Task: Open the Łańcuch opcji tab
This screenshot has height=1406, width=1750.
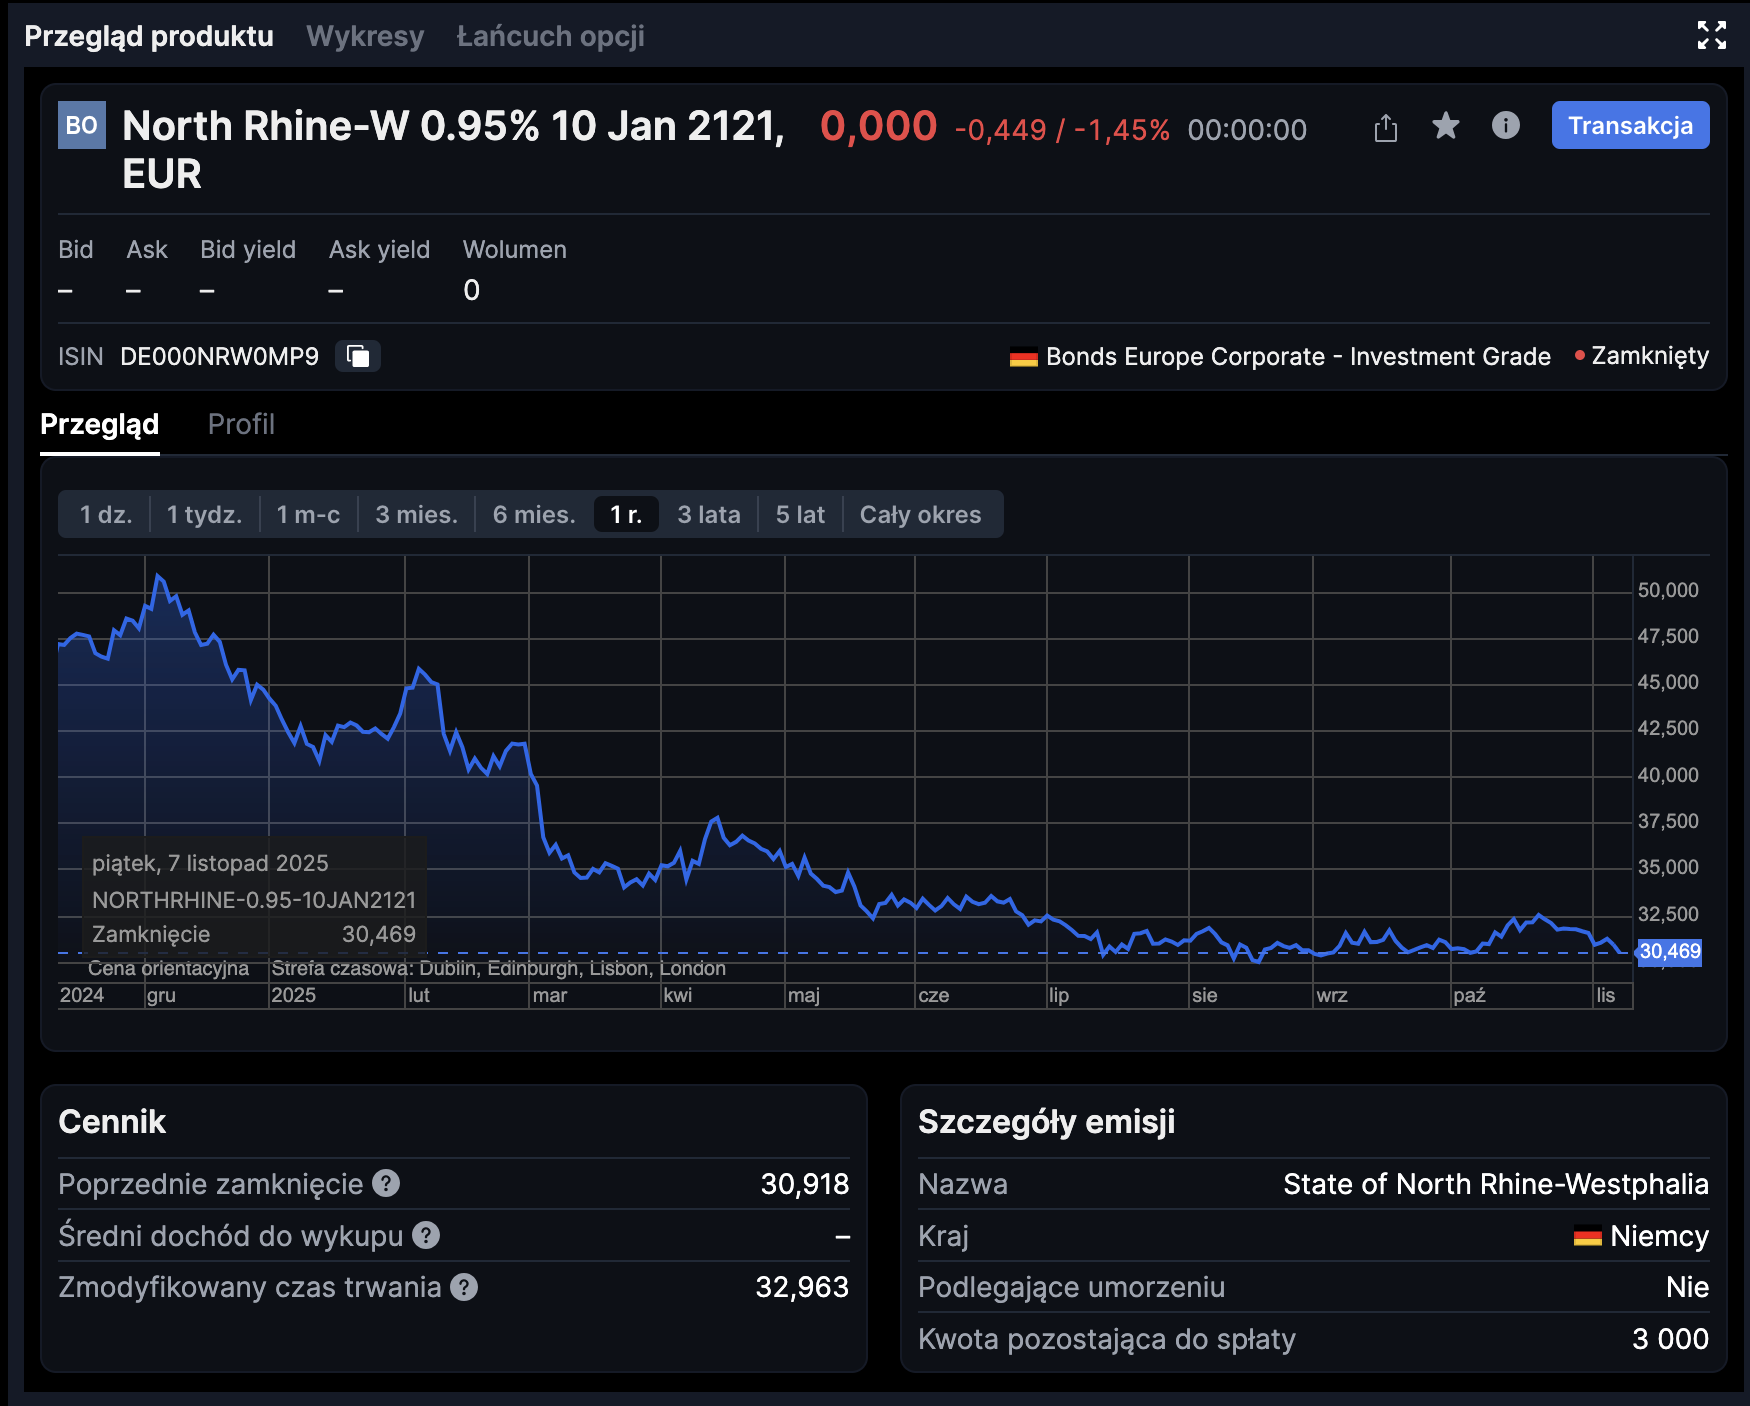Action: click(x=550, y=36)
